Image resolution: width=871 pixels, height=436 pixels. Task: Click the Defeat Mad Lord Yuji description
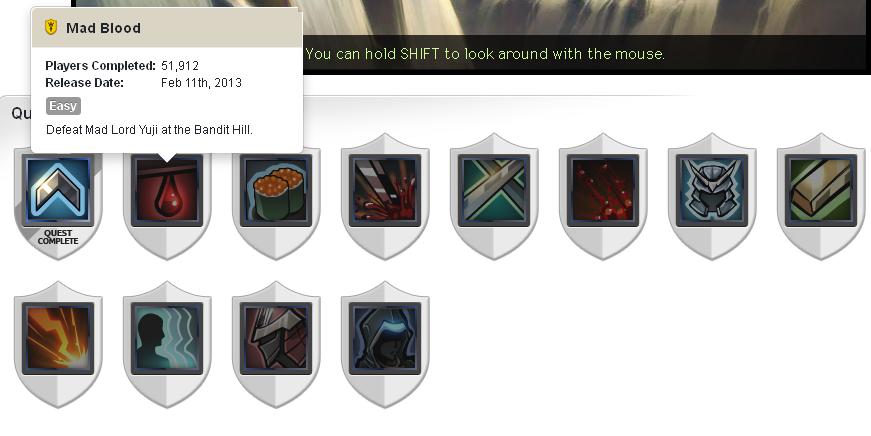149,130
